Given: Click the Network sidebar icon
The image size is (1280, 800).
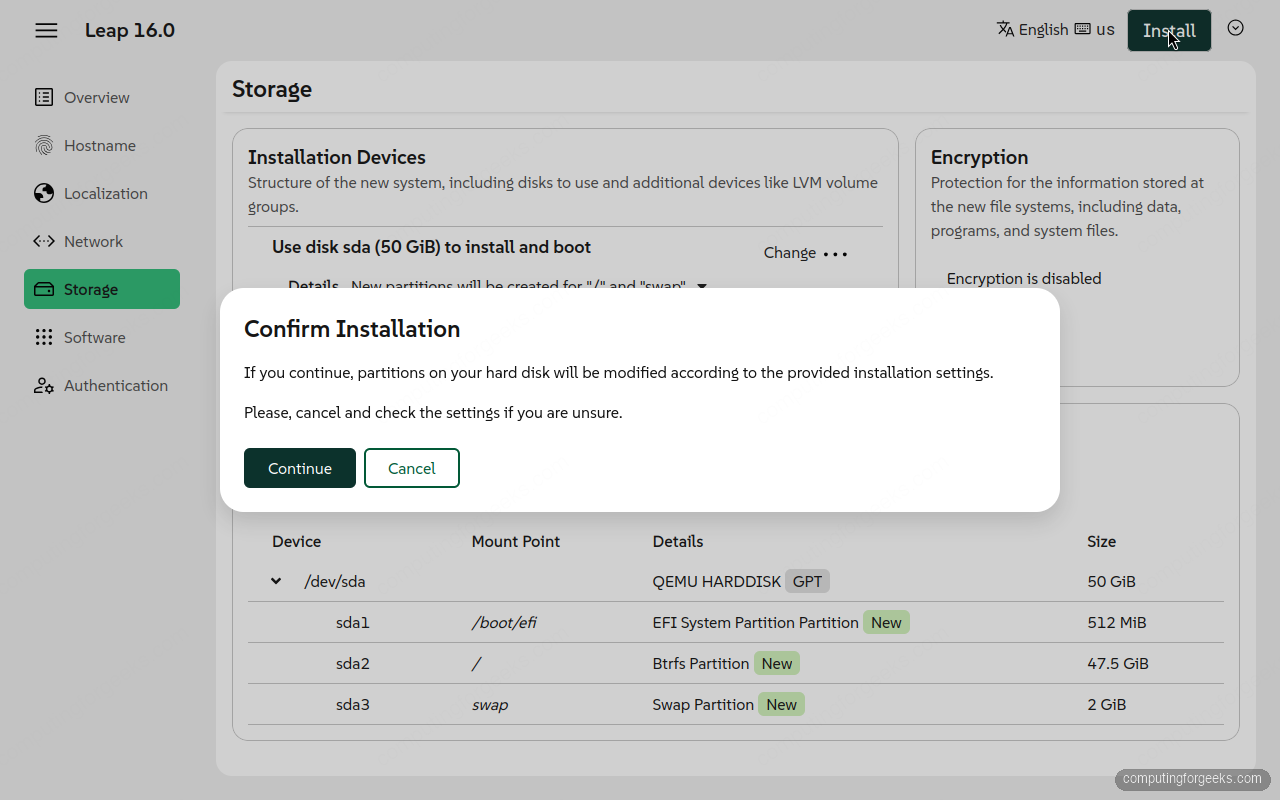Looking at the screenshot, I should point(44,241).
